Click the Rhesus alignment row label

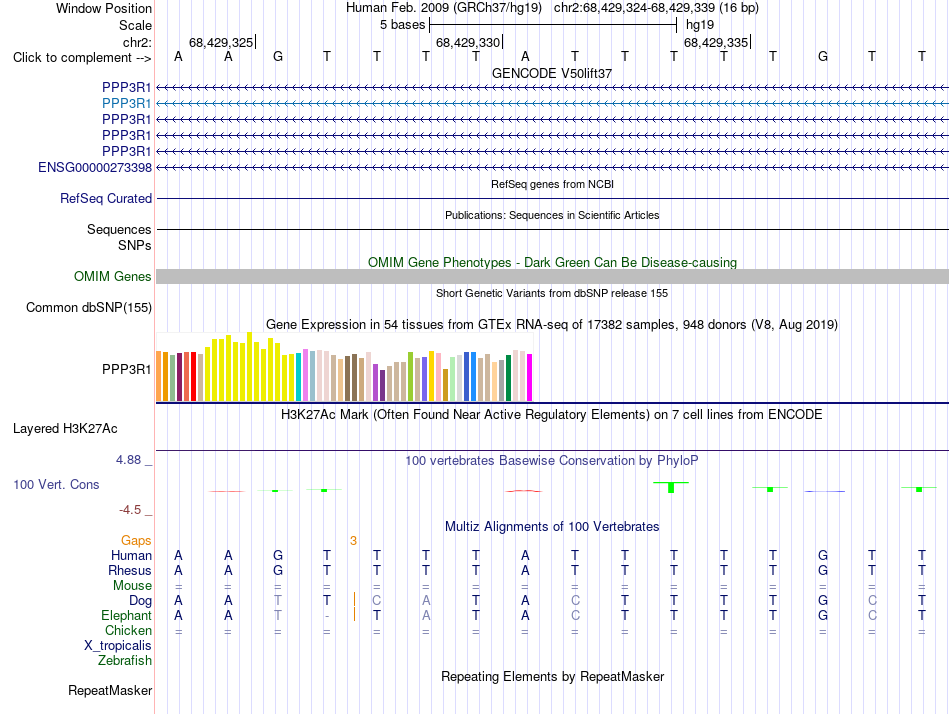130,571
